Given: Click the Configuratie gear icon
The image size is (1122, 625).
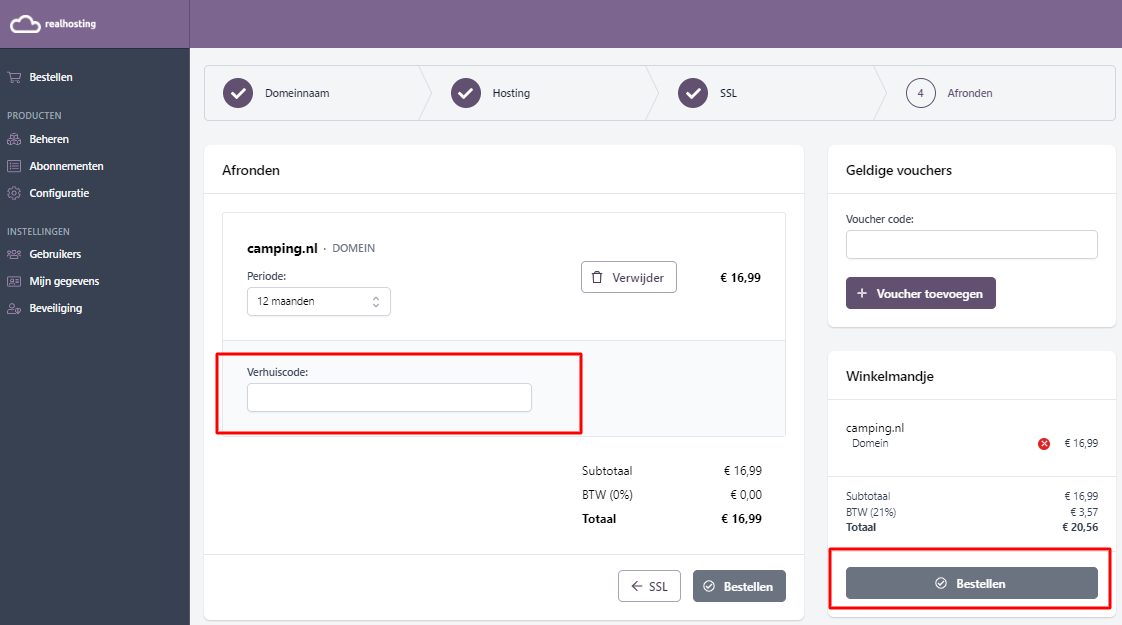Looking at the screenshot, I should point(14,193).
